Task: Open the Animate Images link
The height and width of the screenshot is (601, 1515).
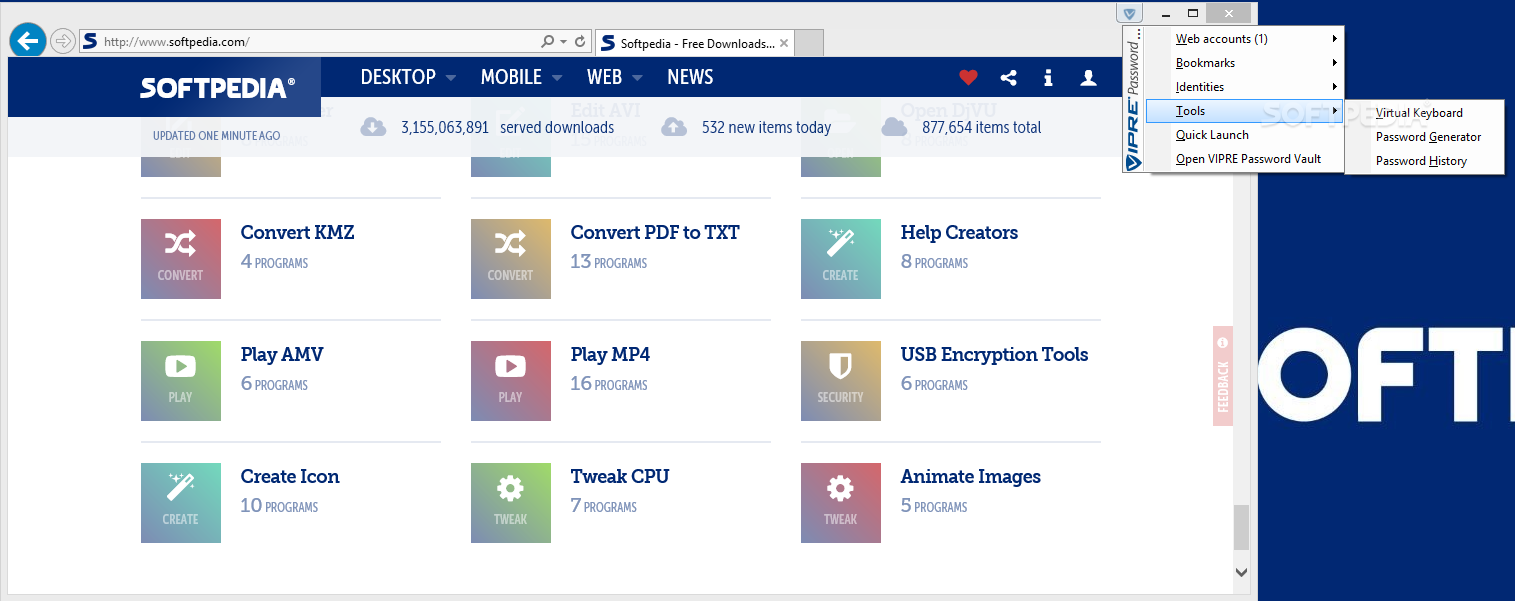Action: [x=971, y=477]
